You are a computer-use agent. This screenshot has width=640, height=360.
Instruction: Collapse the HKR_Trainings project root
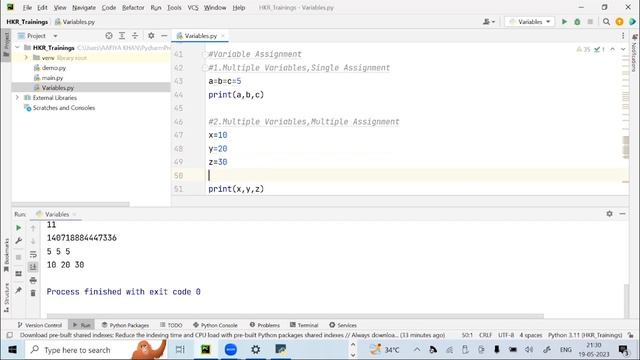pyautogui.click(x=17, y=48)
